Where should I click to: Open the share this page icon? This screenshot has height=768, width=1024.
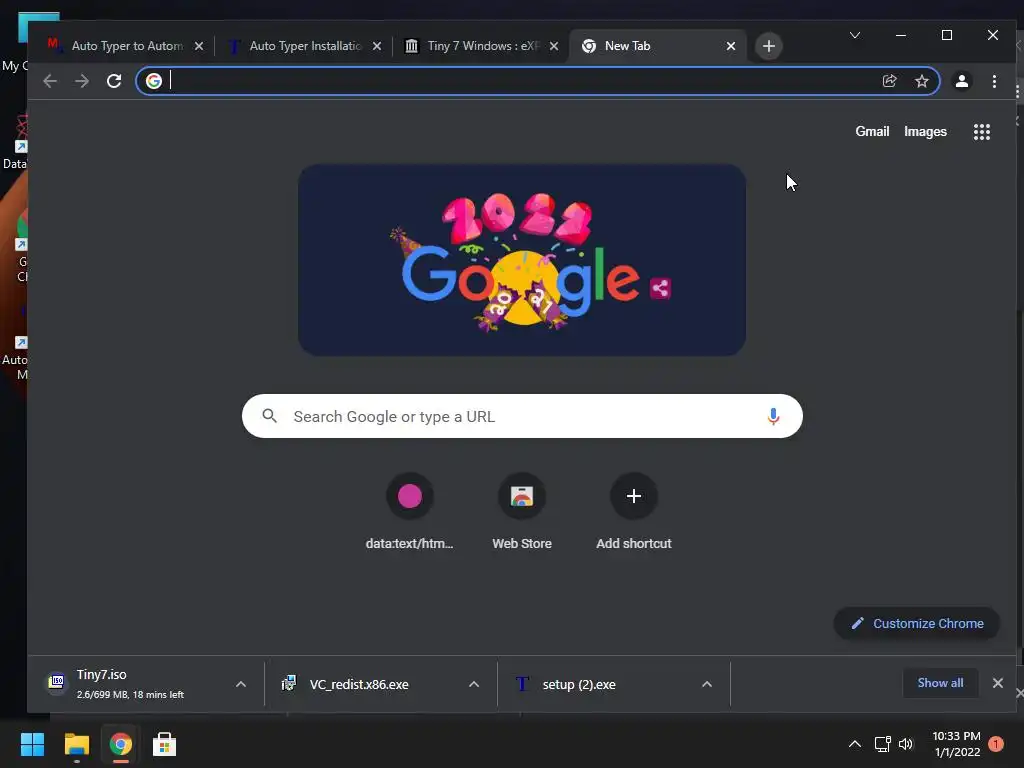coord(889,81)
